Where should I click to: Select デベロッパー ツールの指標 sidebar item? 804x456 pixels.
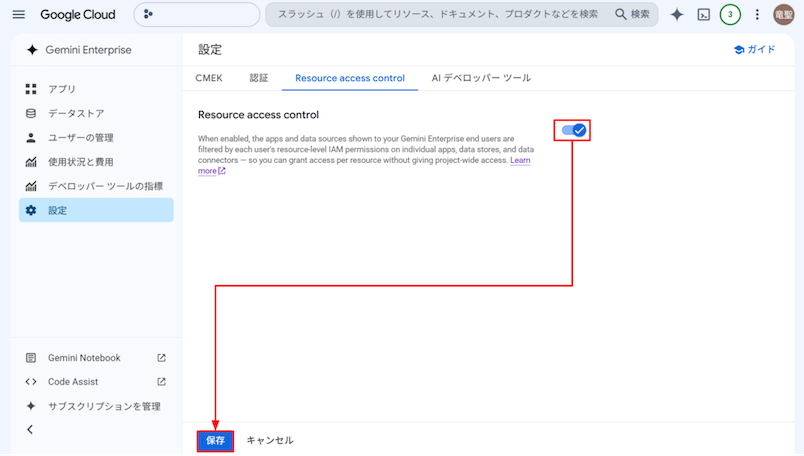click(x=96, y=186)
